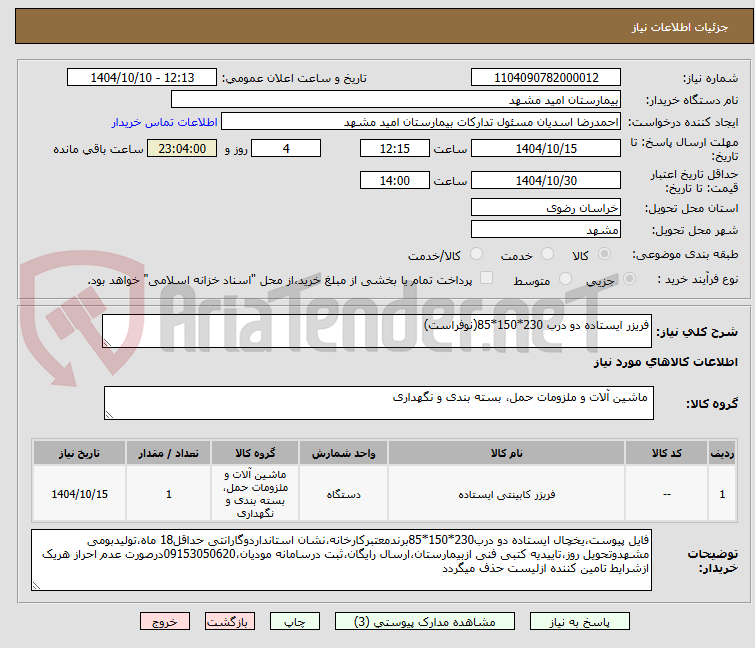Click the remaining time field 23:04:00

tap(182, 148)
